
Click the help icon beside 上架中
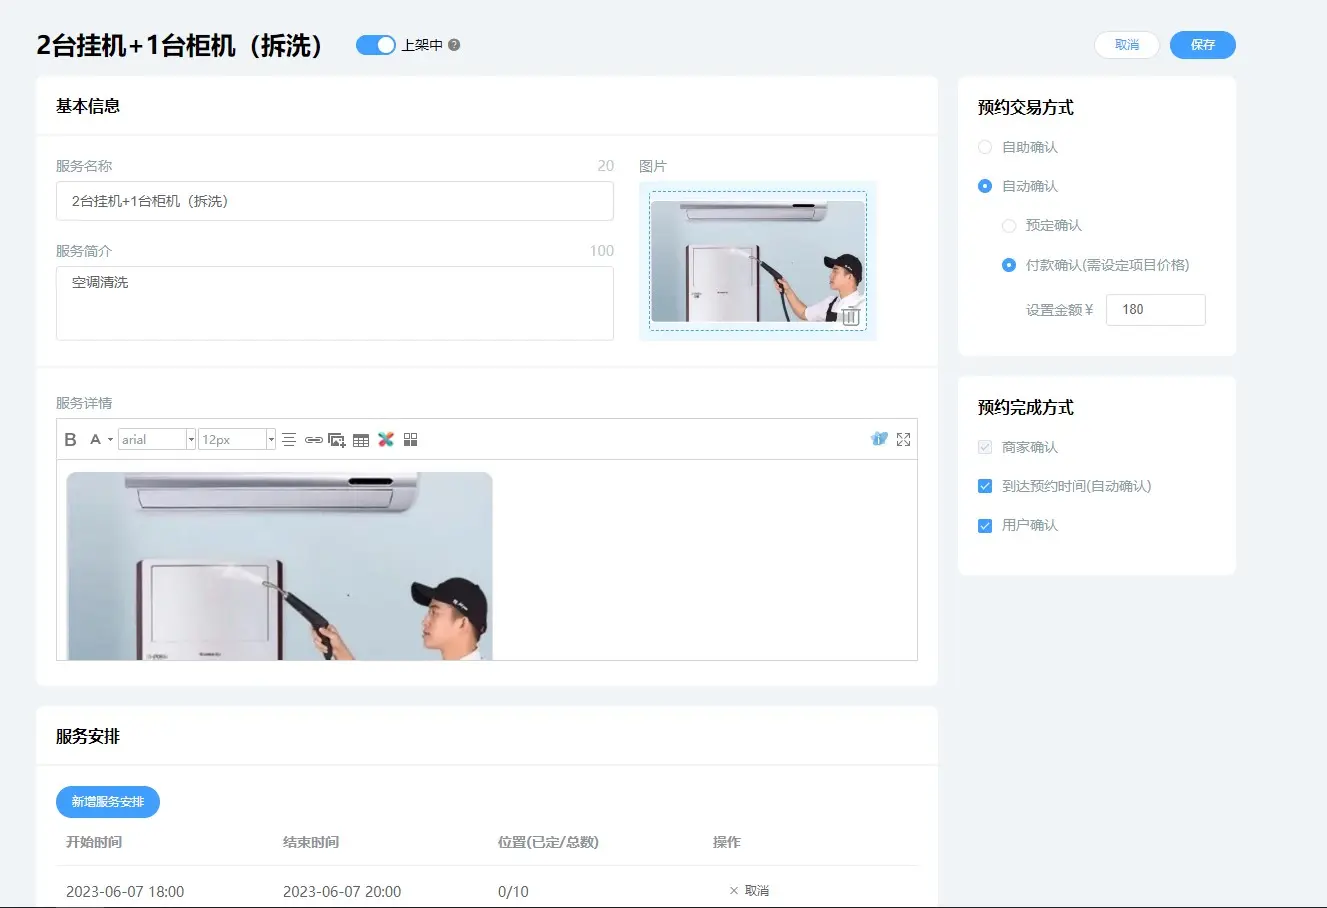click(x=454, y=45)
